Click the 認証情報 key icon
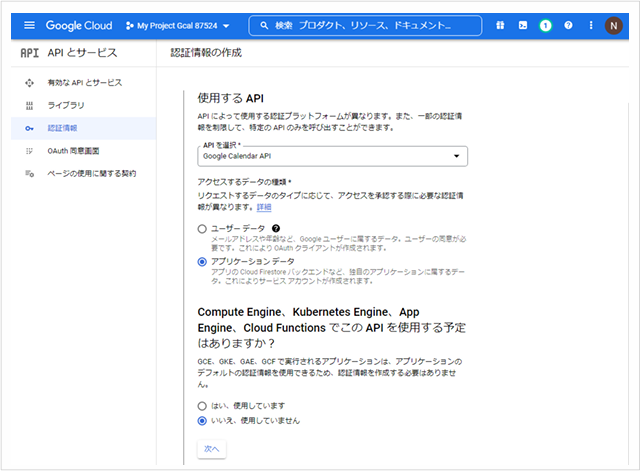The image size is (640, 471). pos(29,129)
